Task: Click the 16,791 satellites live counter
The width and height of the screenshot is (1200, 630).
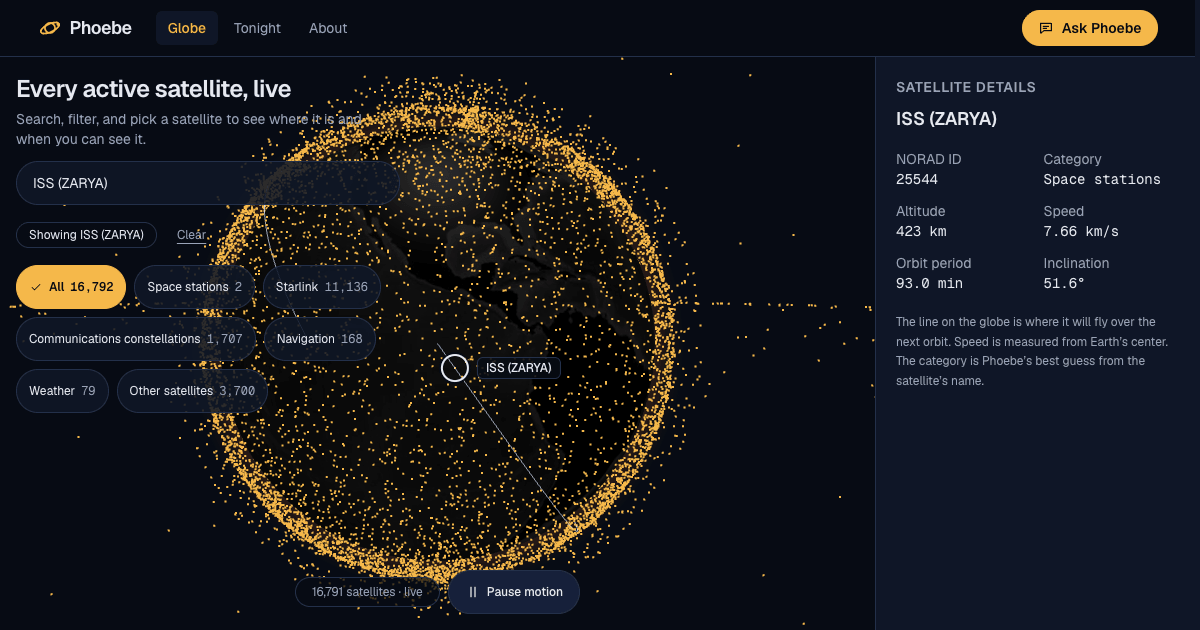Action: [x=367, y=592]
